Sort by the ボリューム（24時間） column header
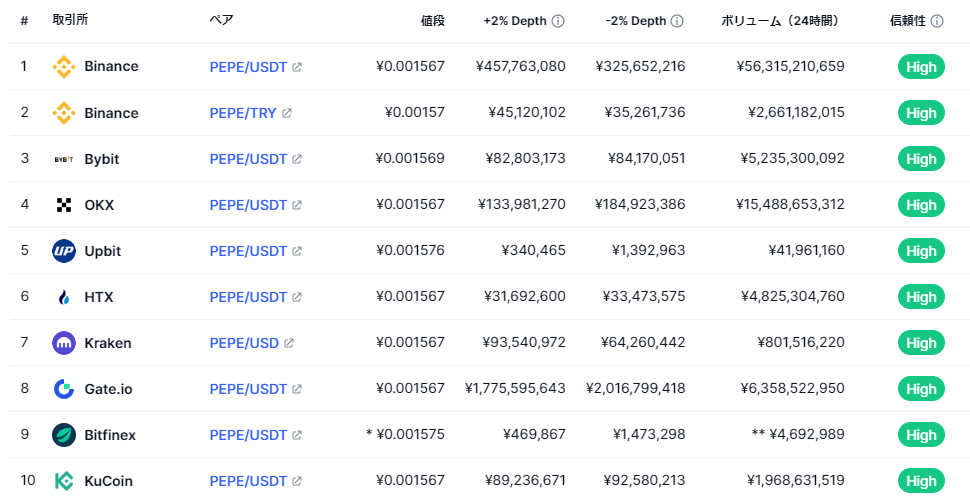 coord(783,21)
